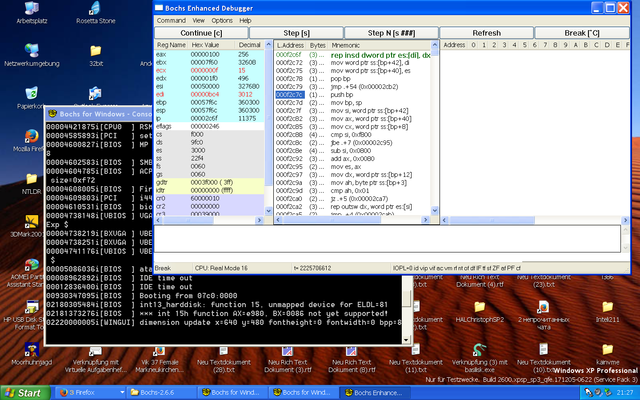This screenshot has width=640, height=400.
Task: Click the CPU: Real Mode 16 status field
Action: click(242, 268)
